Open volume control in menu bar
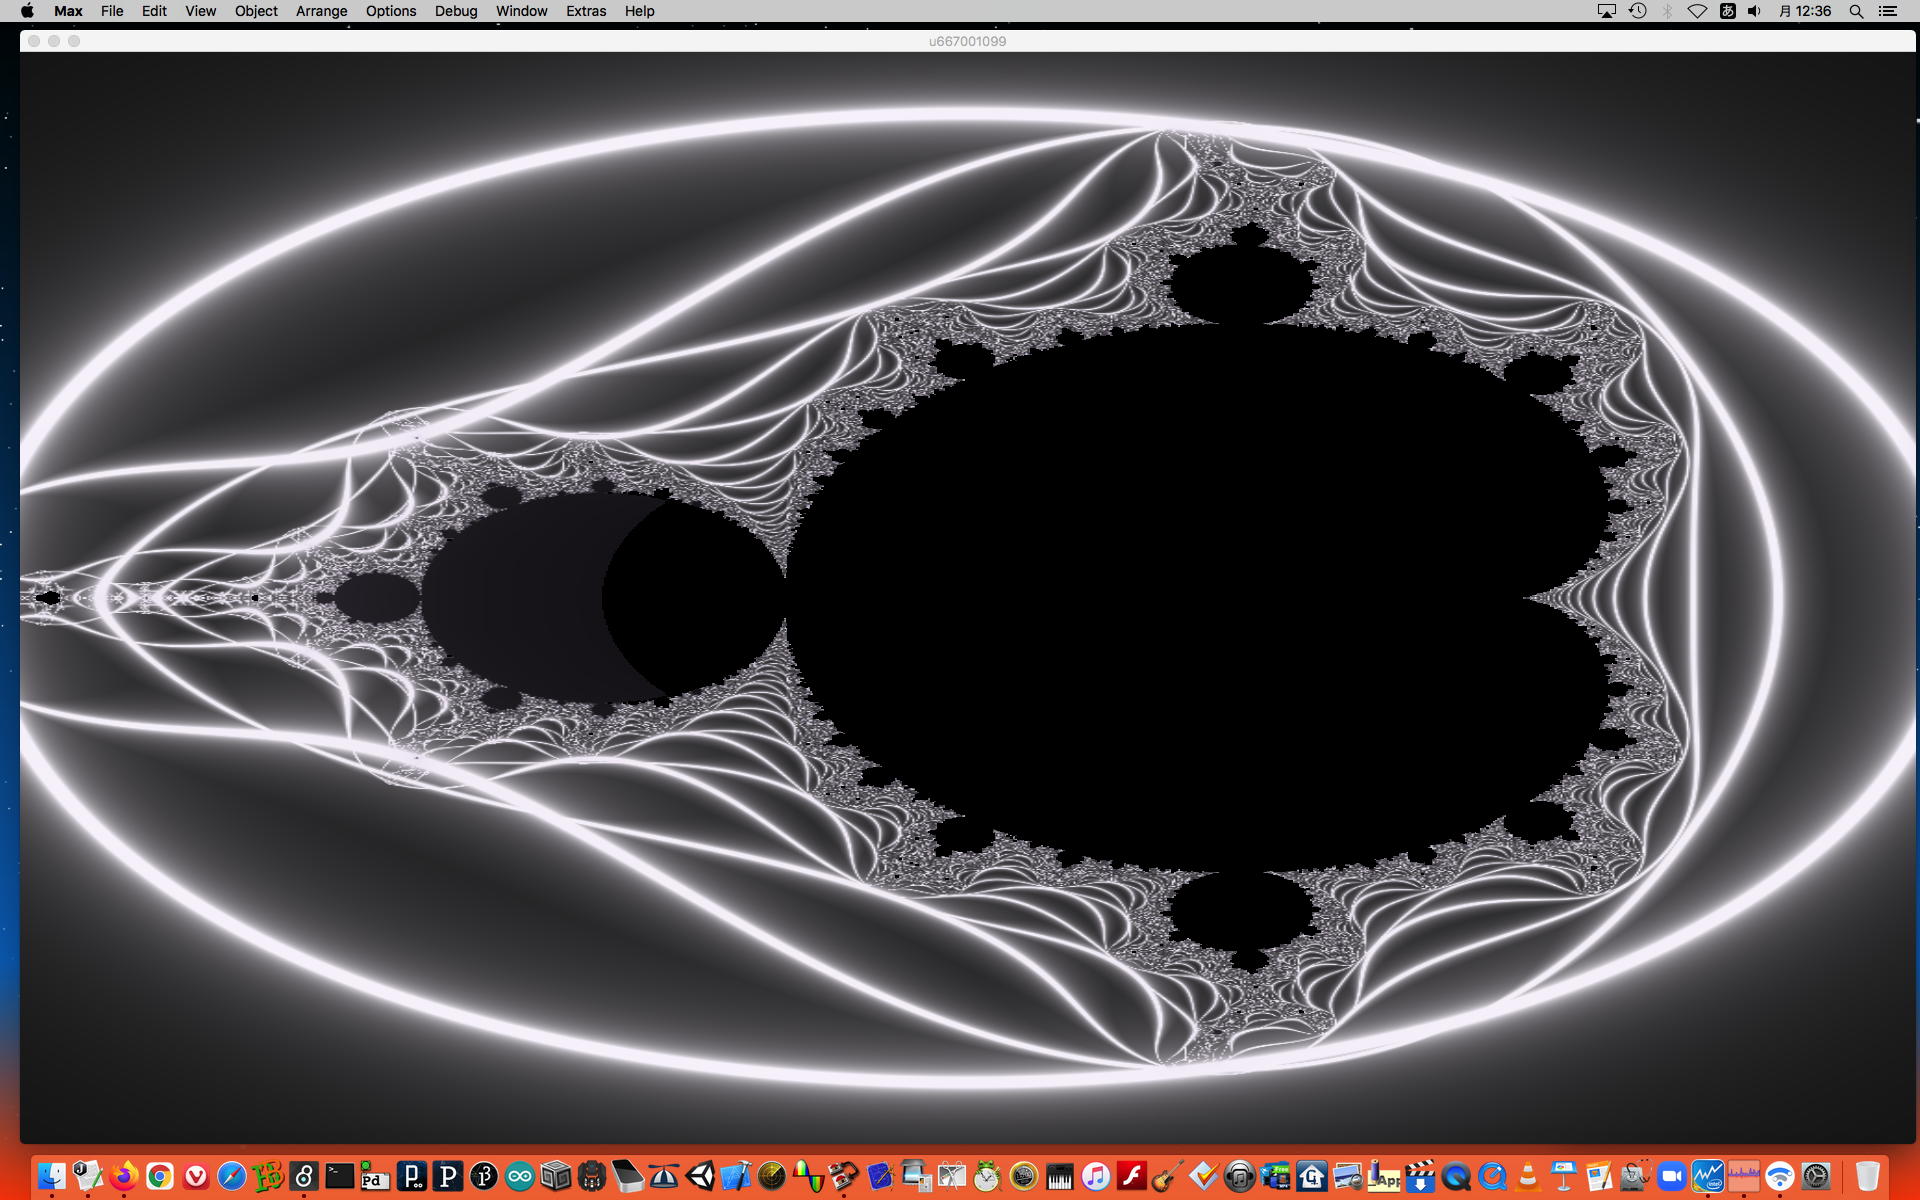The width and height of the screenshot is (1920, 1200). 1754,11
